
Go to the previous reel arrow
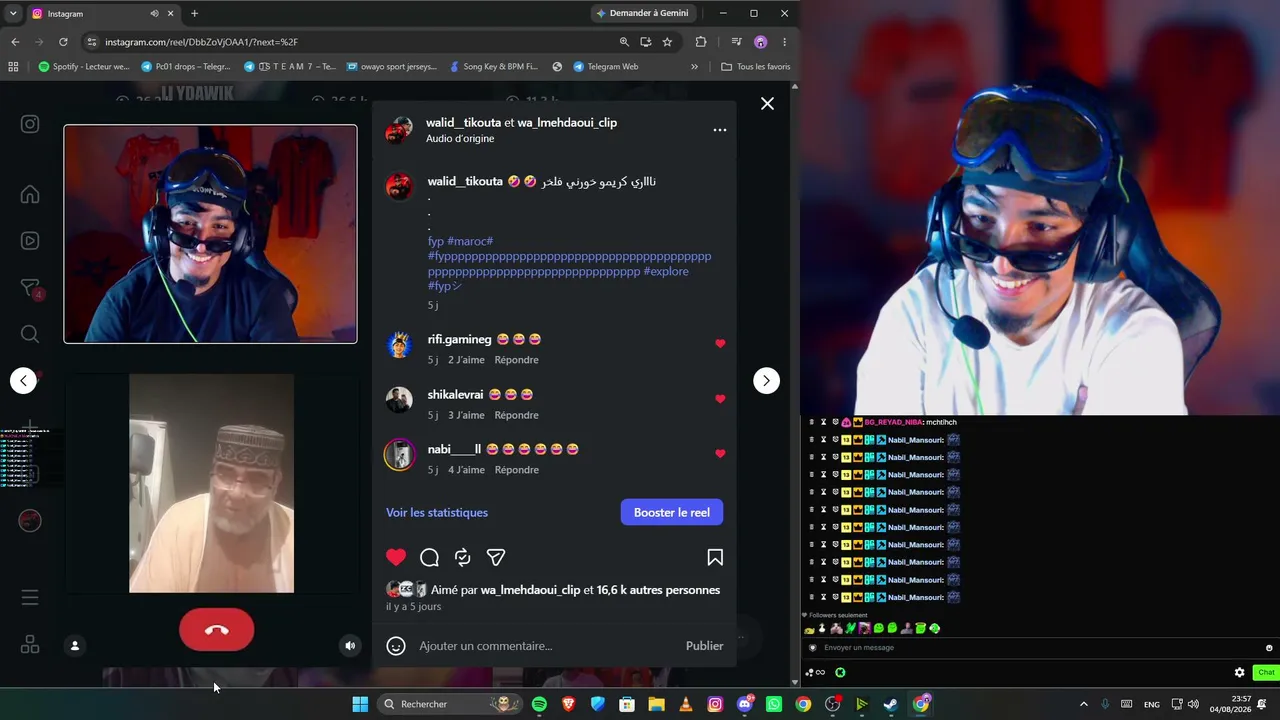point(23,380)
